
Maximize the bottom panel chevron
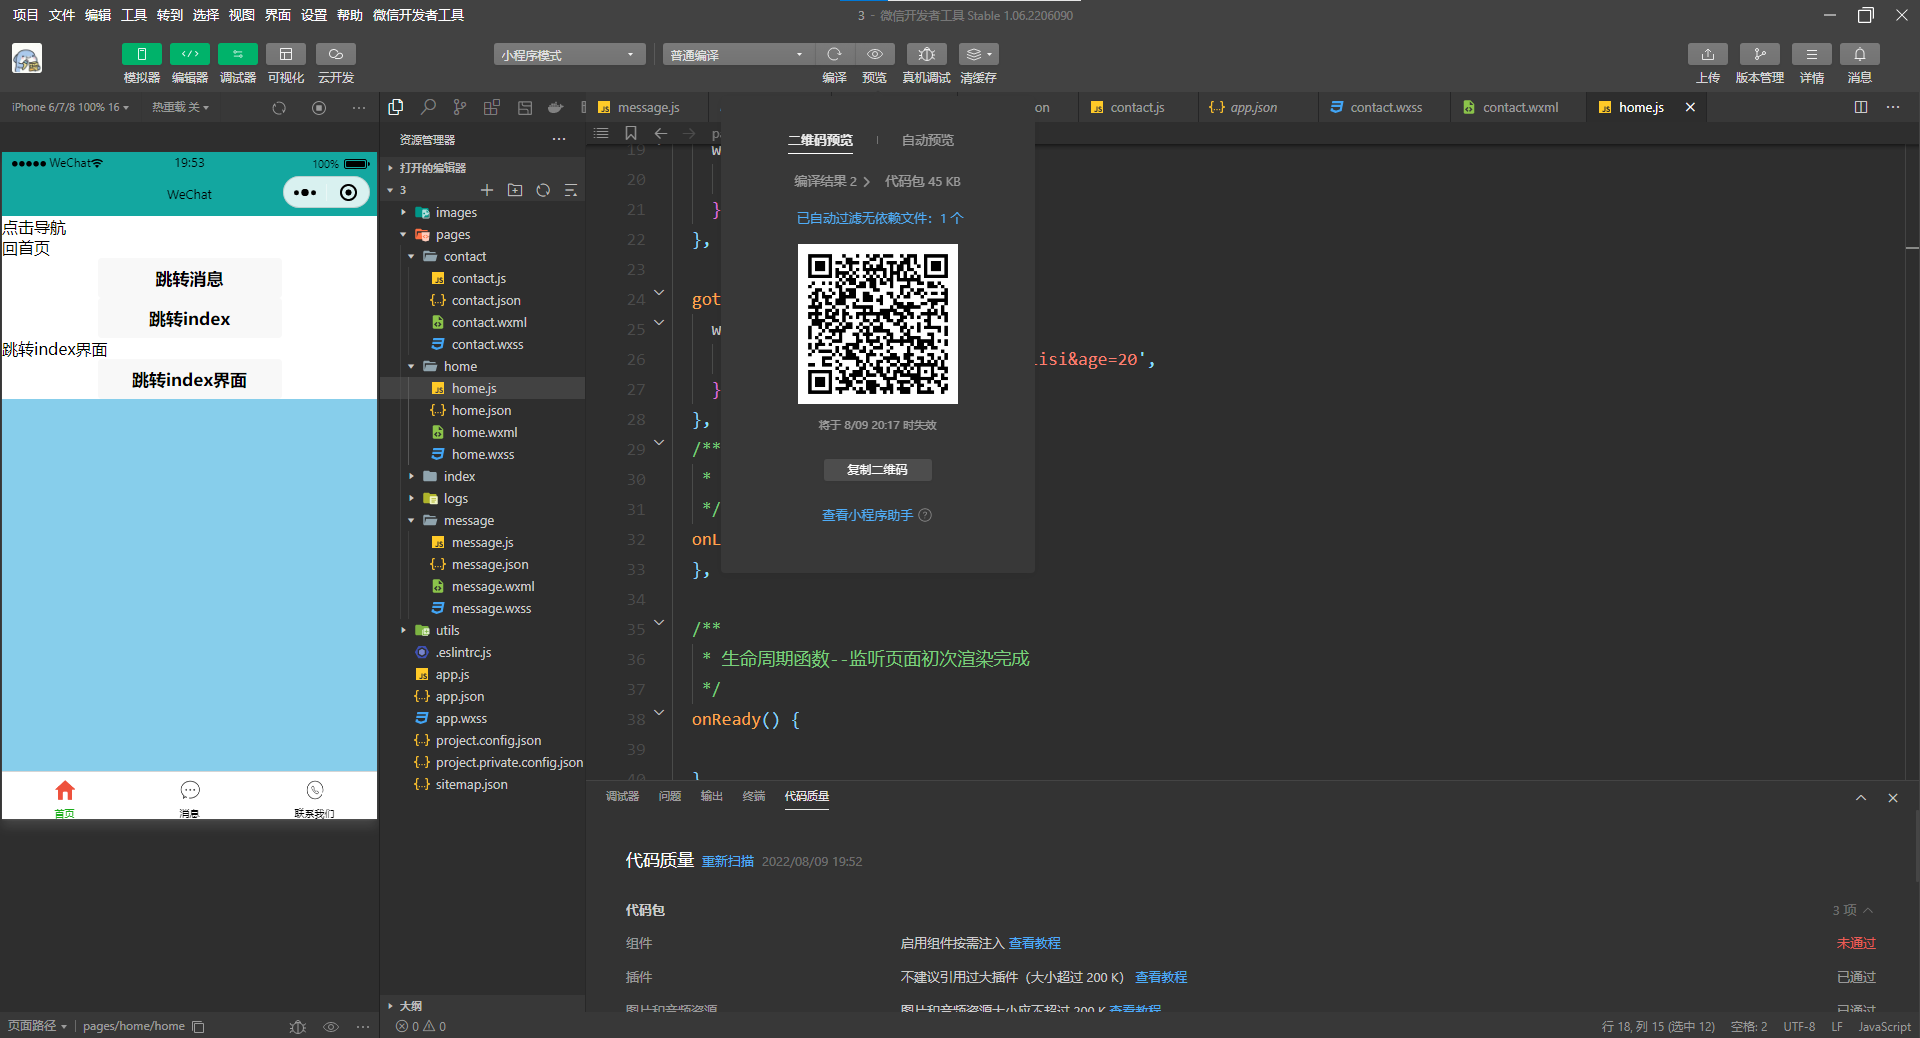1861,798
